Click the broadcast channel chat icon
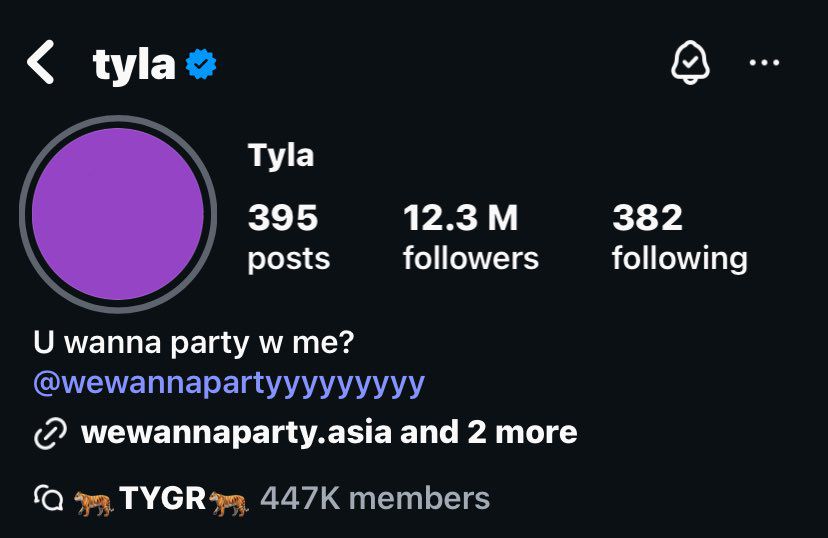Screen dimensions: 828x538 (x=48, y=497)
